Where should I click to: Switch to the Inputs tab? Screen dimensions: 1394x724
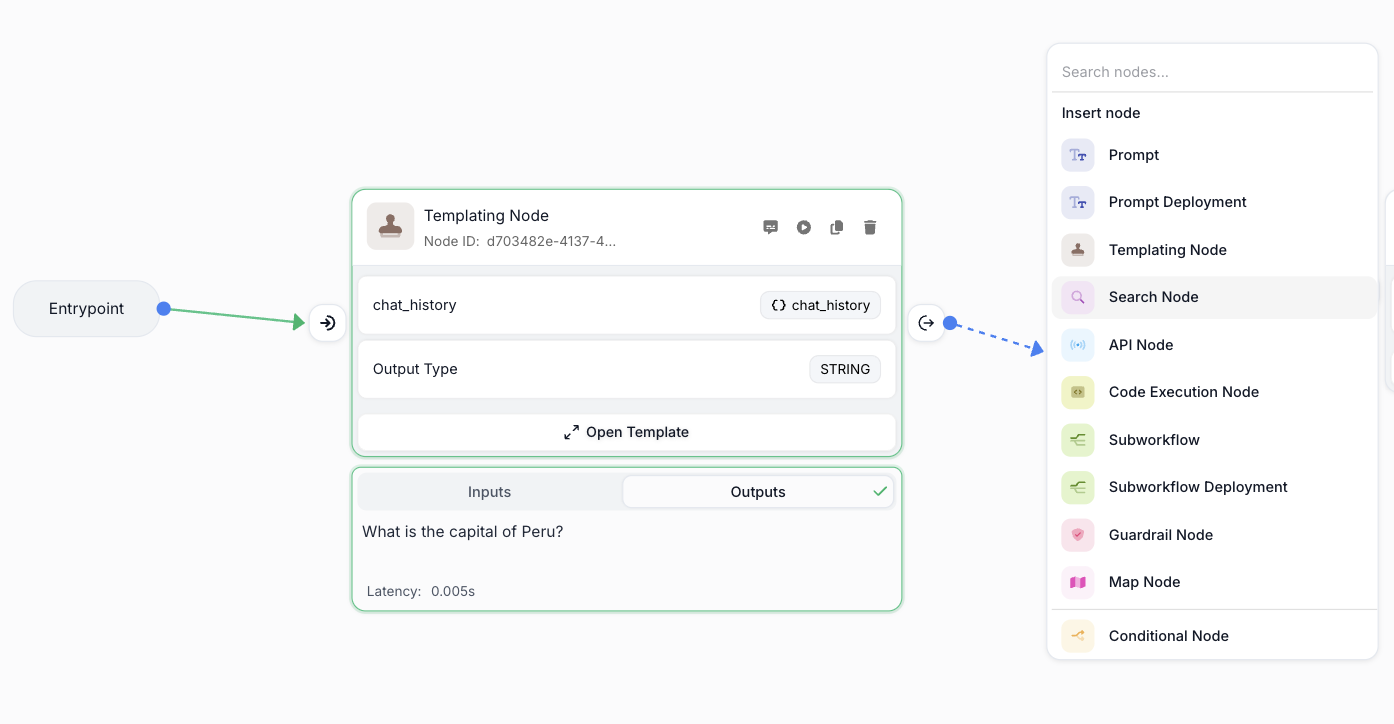point(490,491)
